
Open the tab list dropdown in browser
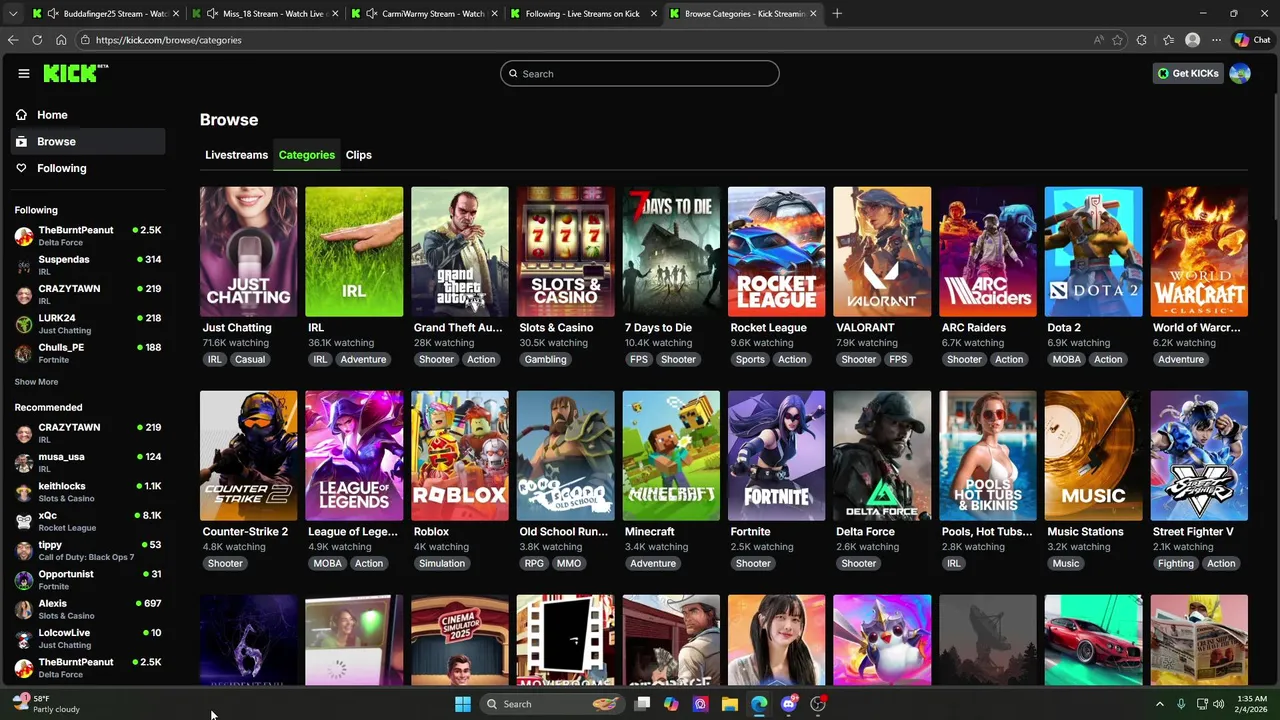[13, 14]
